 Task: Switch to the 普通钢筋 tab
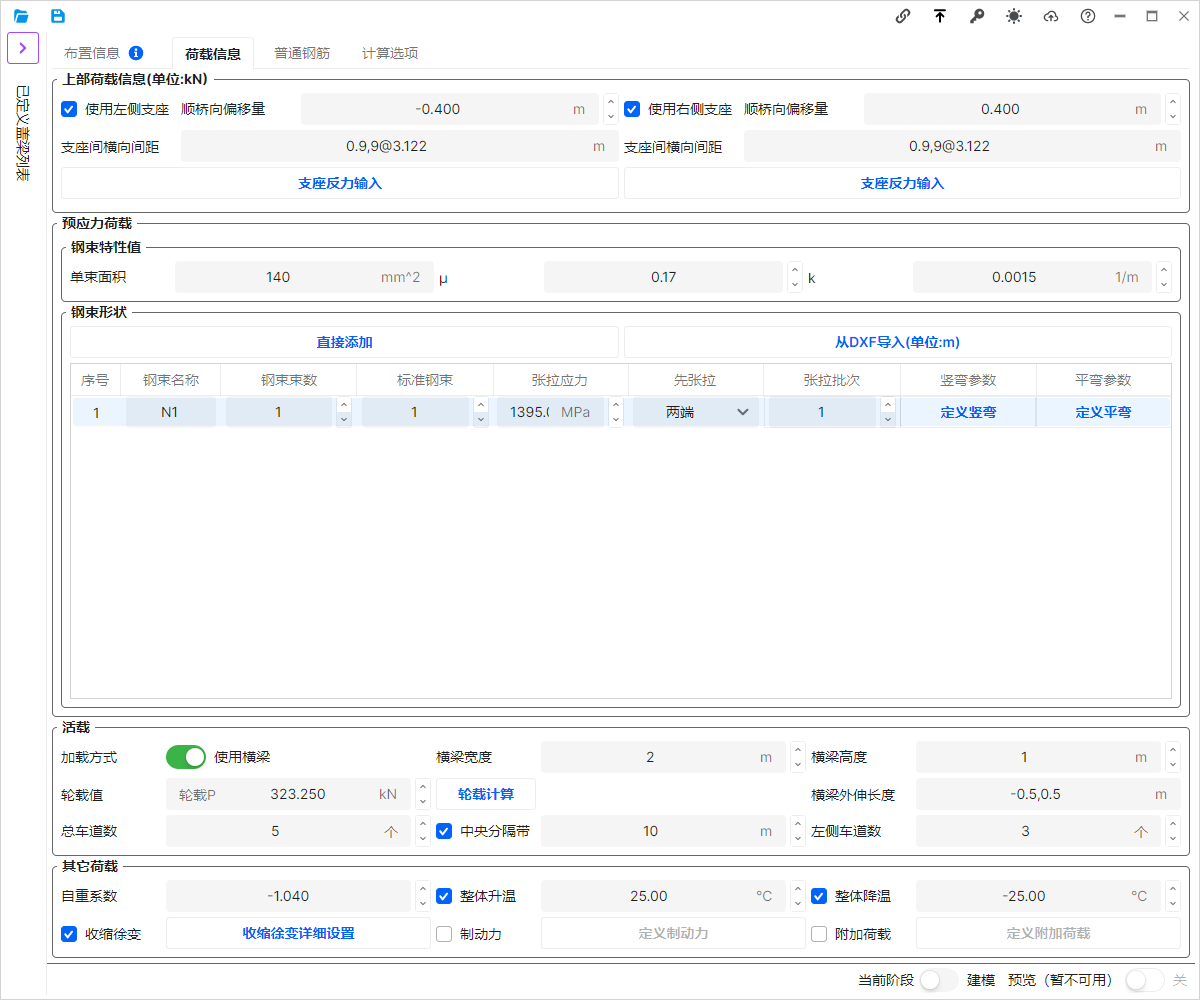(302, 53)
